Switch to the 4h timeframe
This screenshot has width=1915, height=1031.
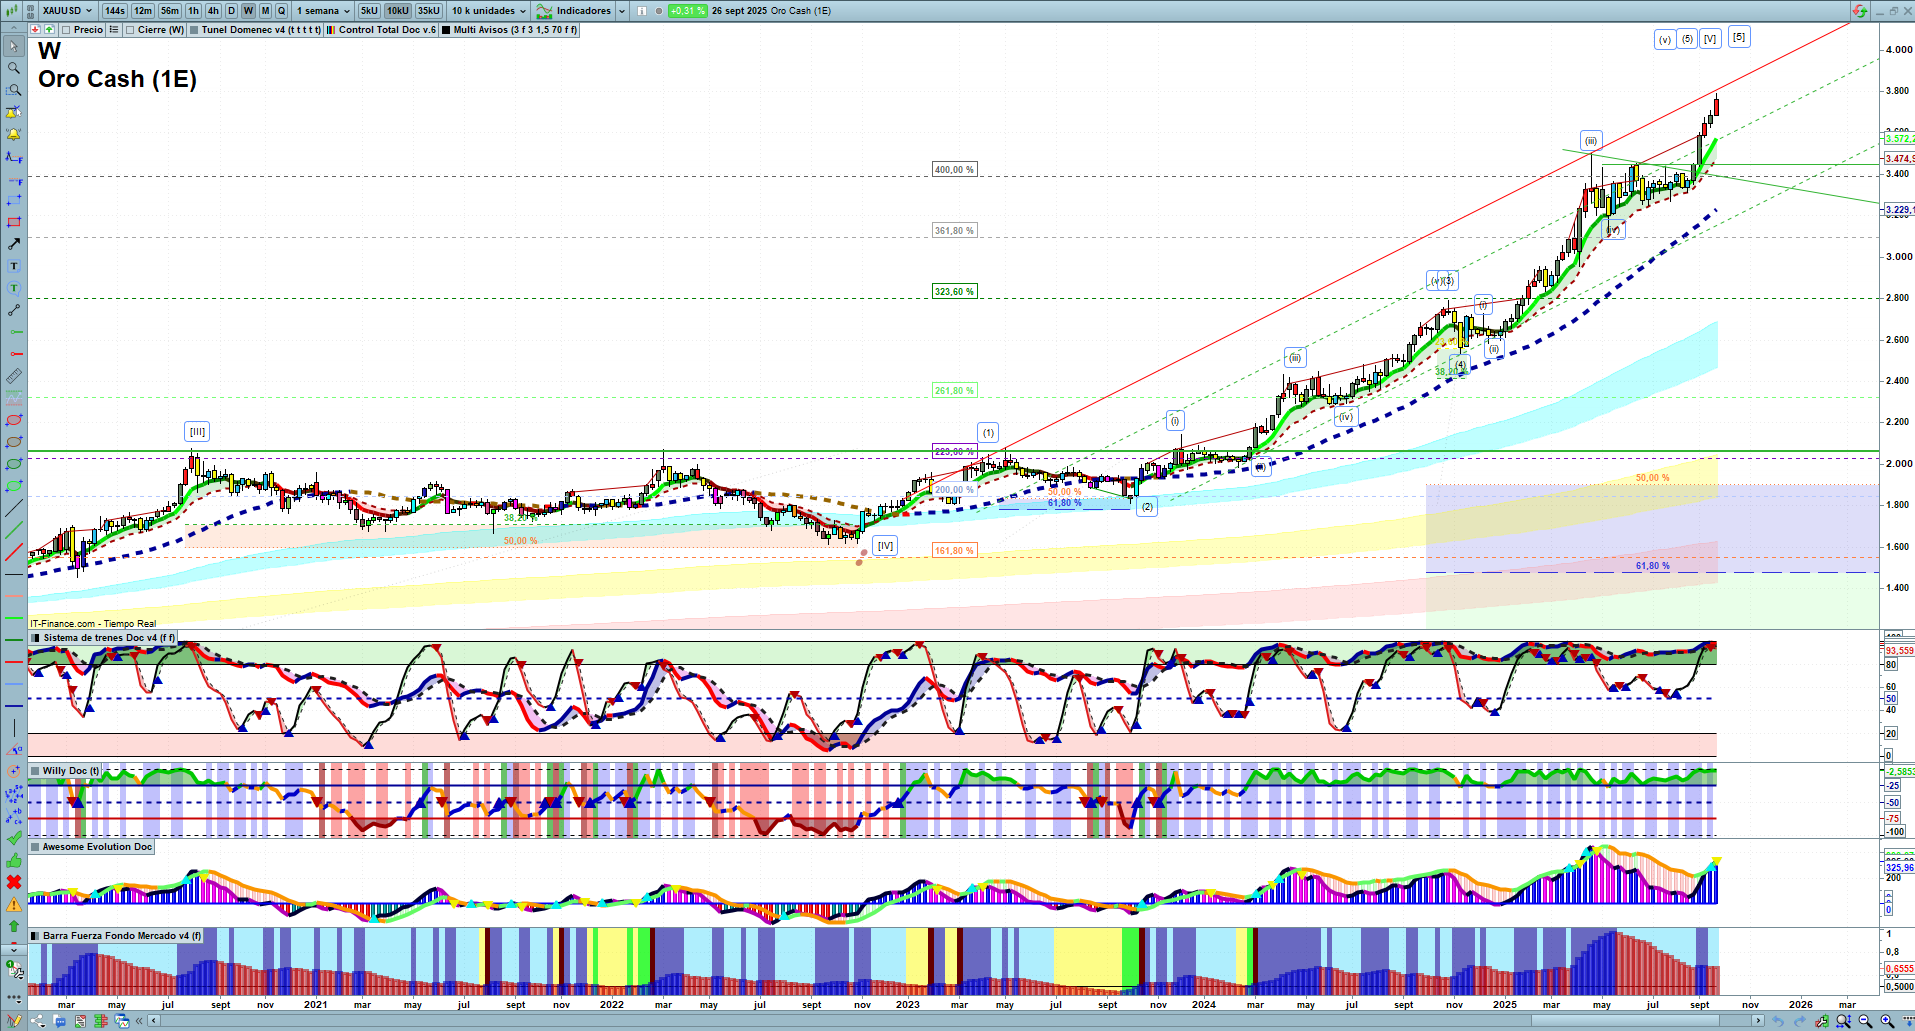(213, 11)
